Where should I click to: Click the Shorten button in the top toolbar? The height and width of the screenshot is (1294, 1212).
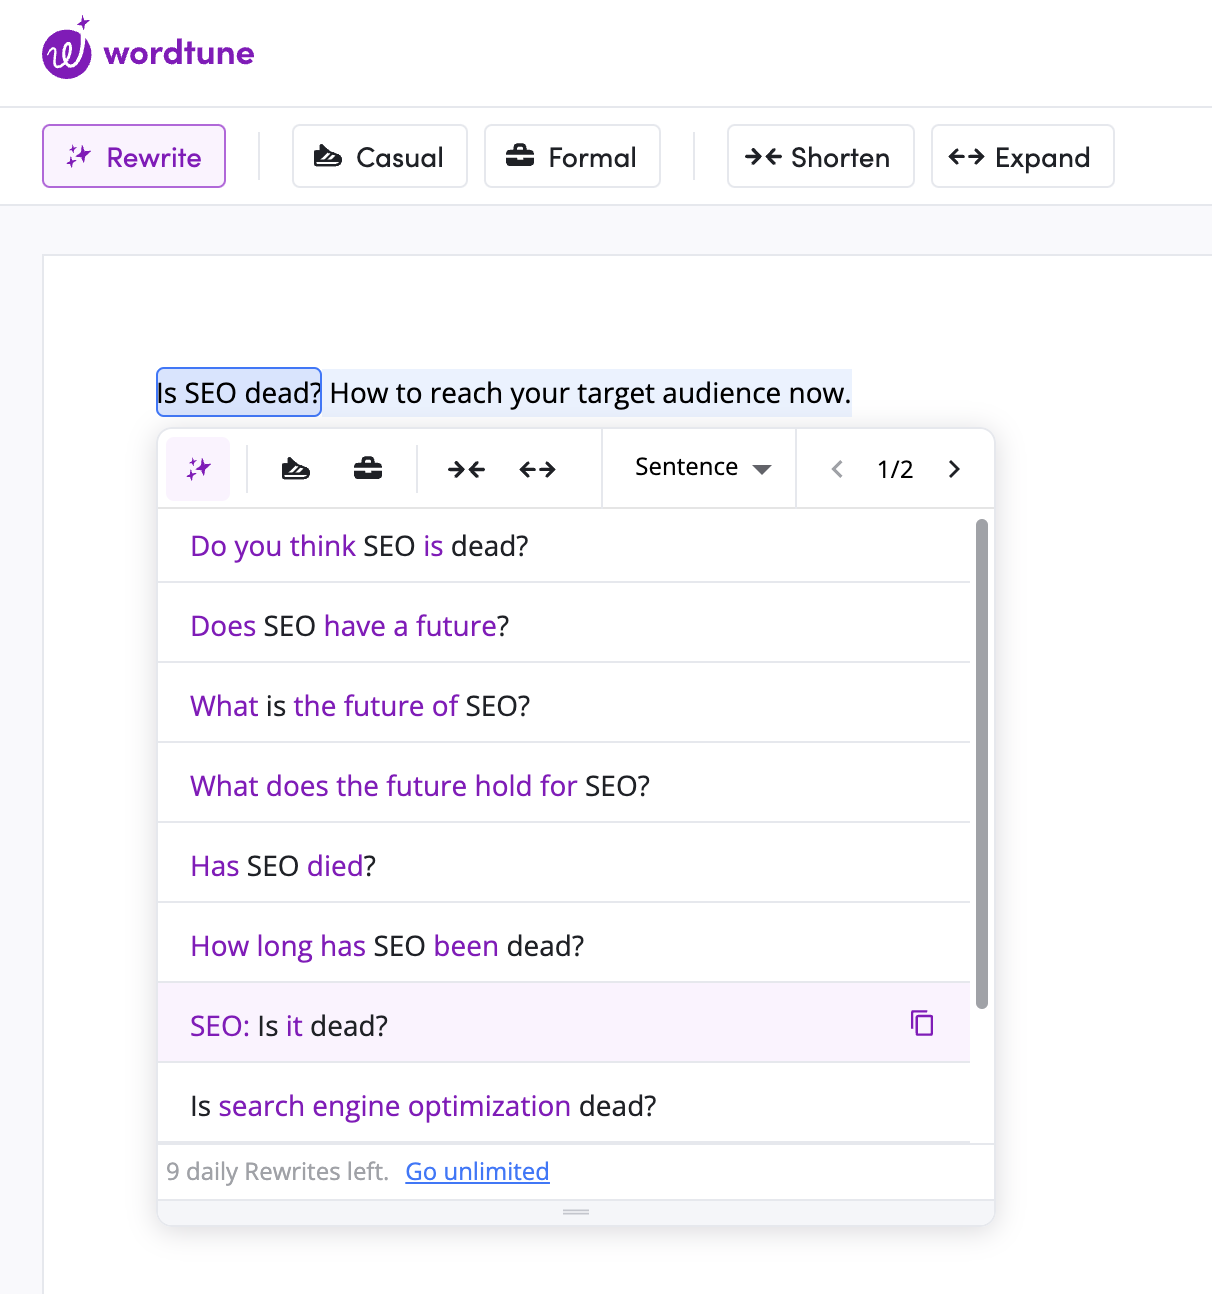[820, 156]
